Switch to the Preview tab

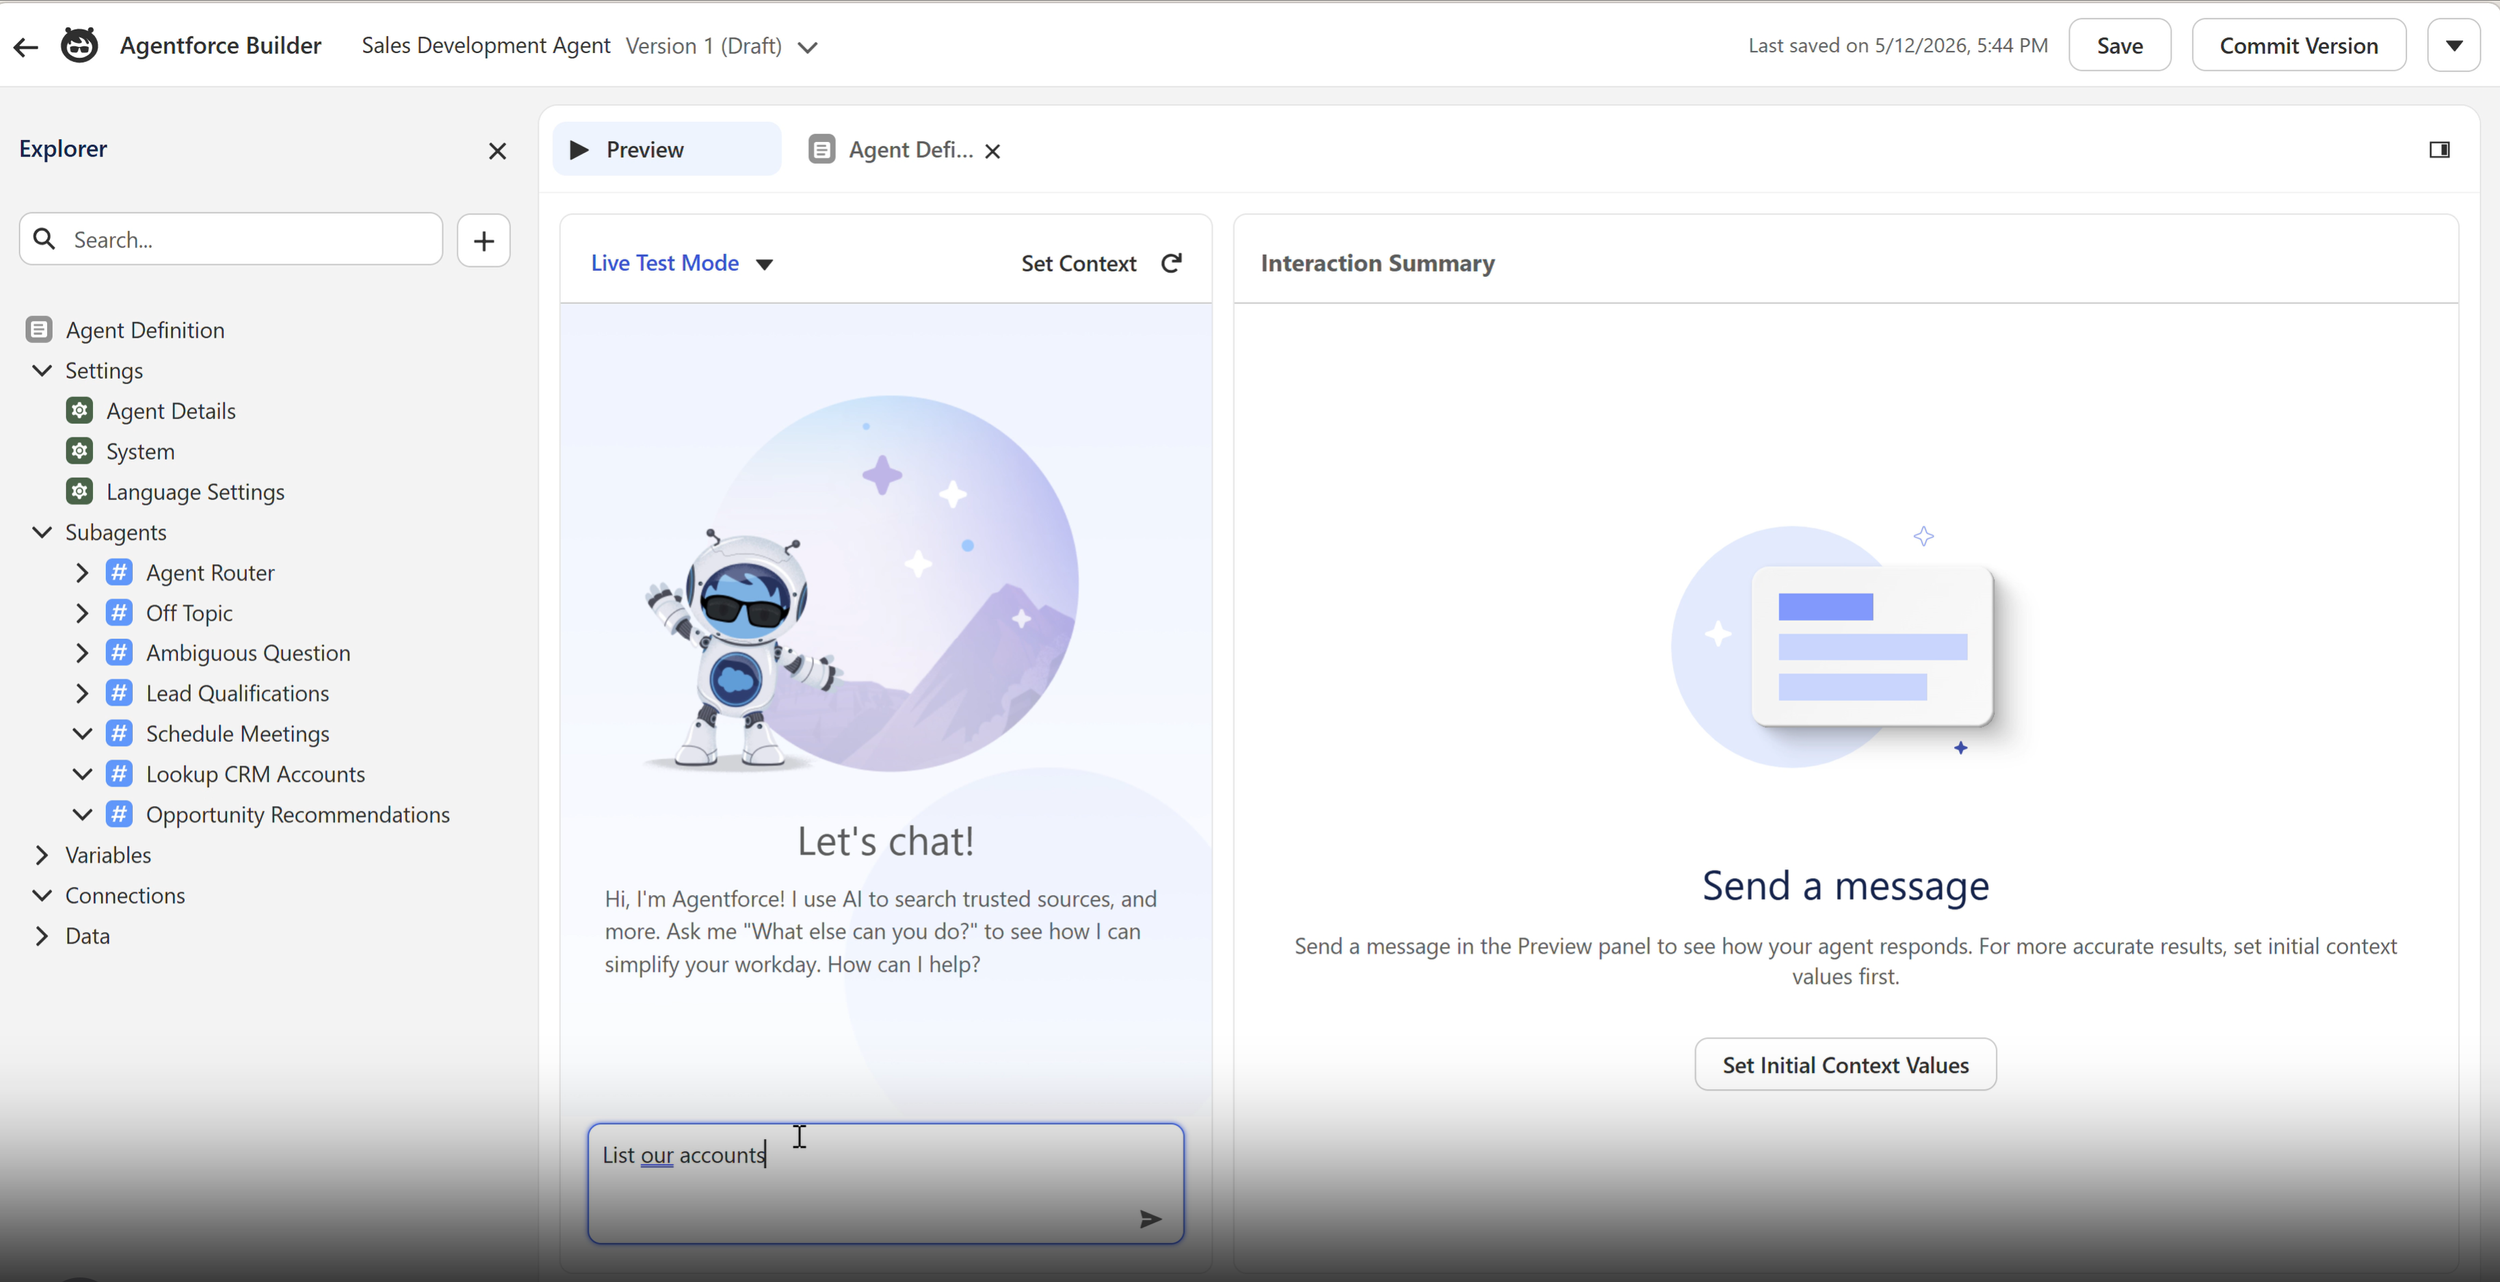(667, 150)
